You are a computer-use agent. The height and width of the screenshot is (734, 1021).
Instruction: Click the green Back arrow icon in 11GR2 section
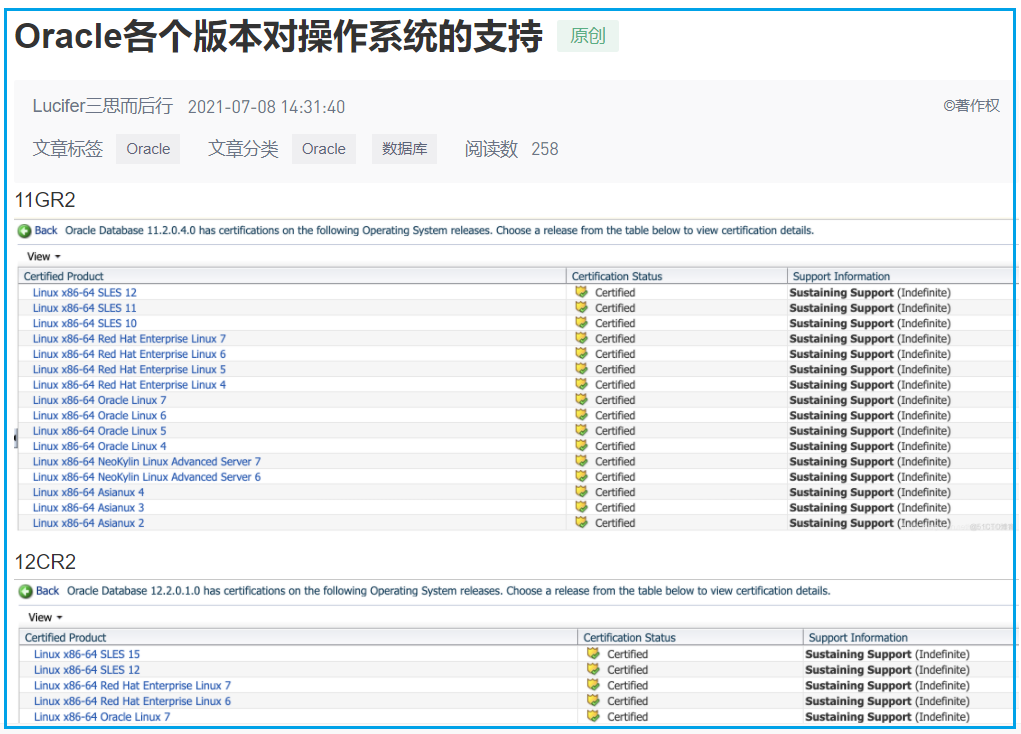25,231
